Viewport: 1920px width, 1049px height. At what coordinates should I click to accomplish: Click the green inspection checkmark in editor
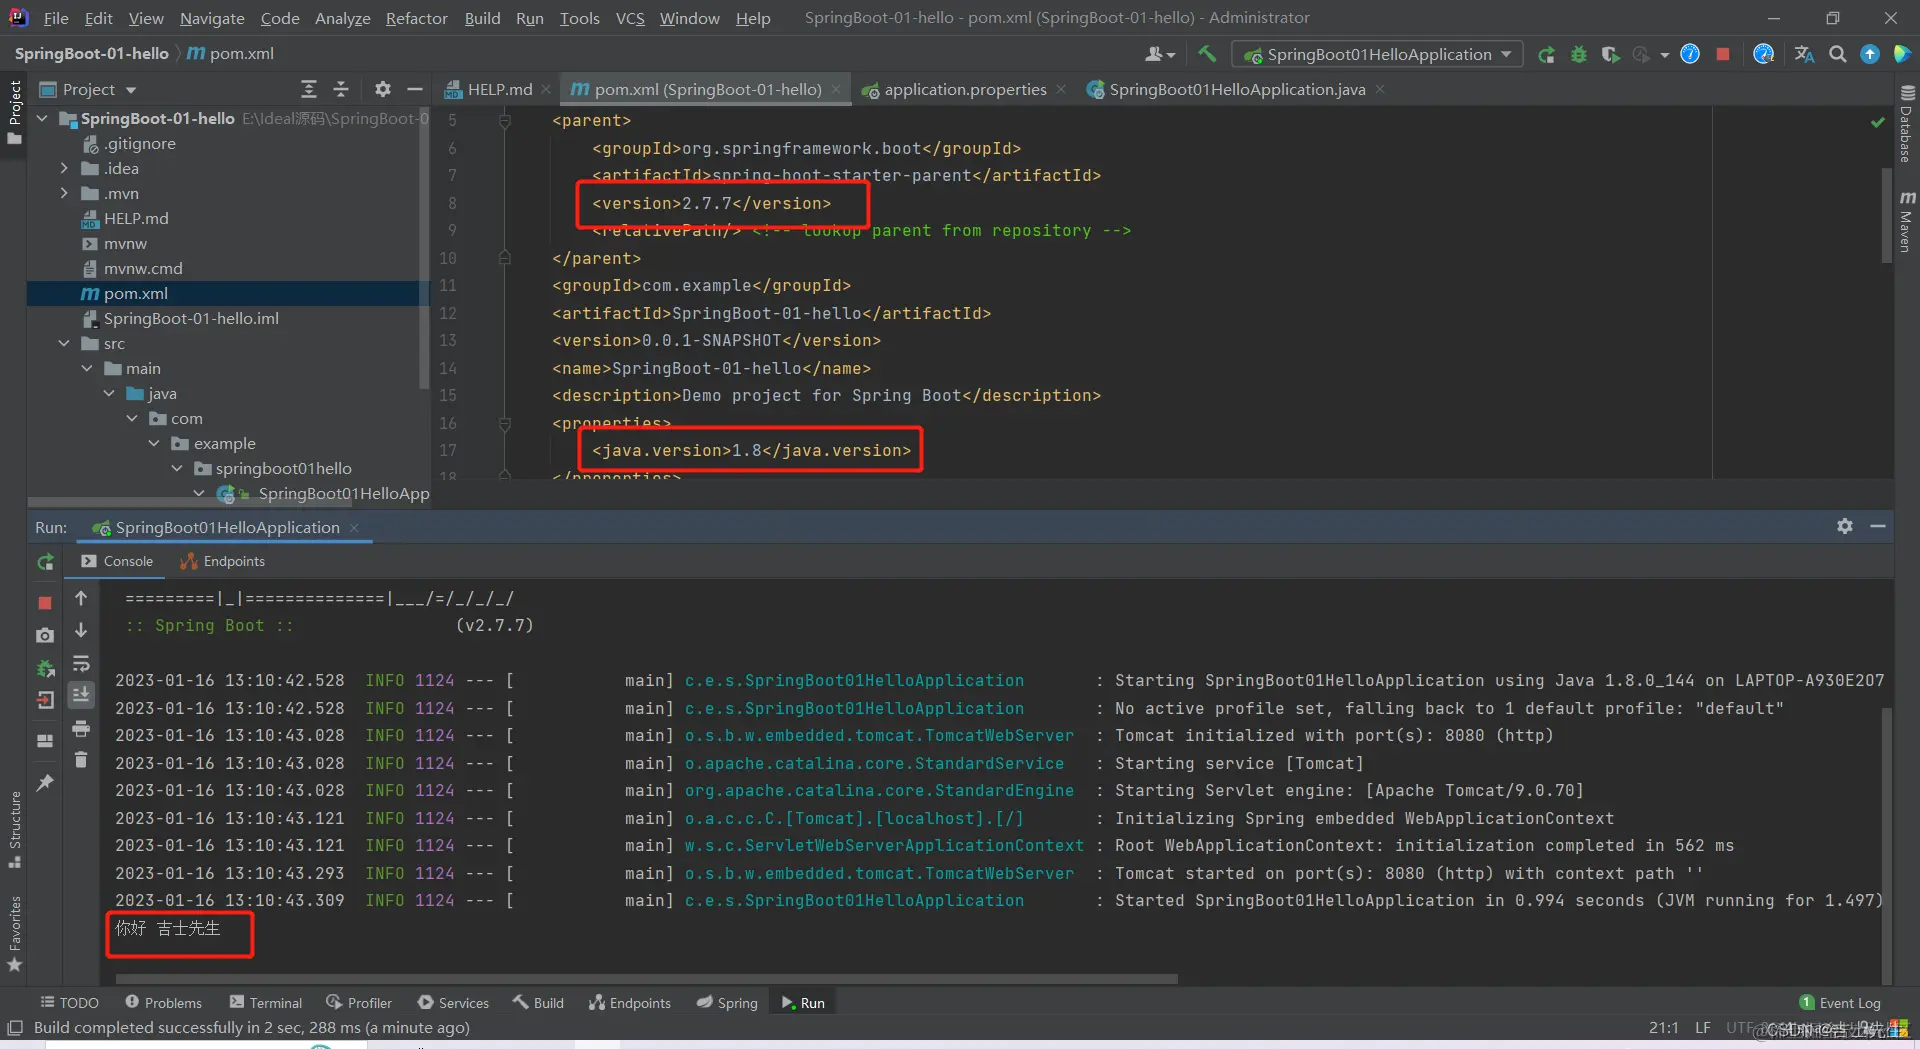(1878, 122)
